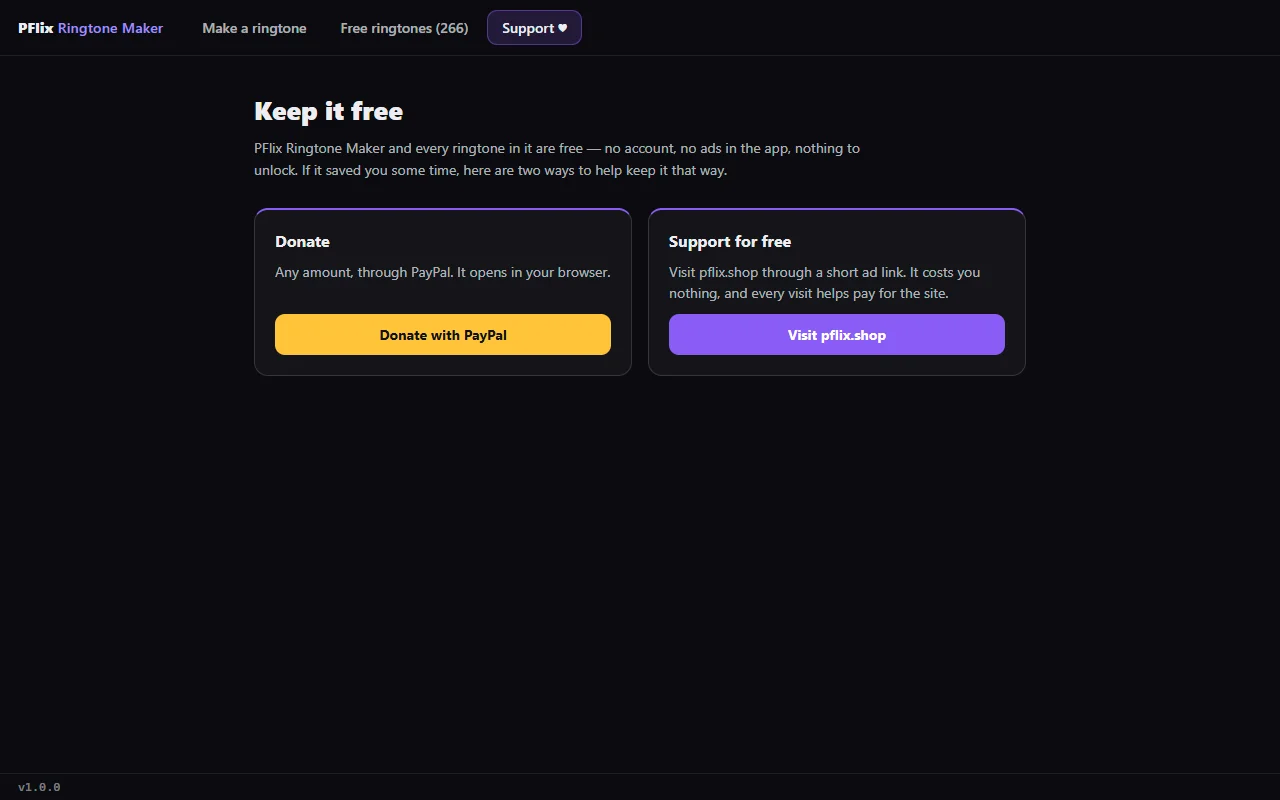
Task: Click the short ad link description text
Action: click(x=825, y=283)
